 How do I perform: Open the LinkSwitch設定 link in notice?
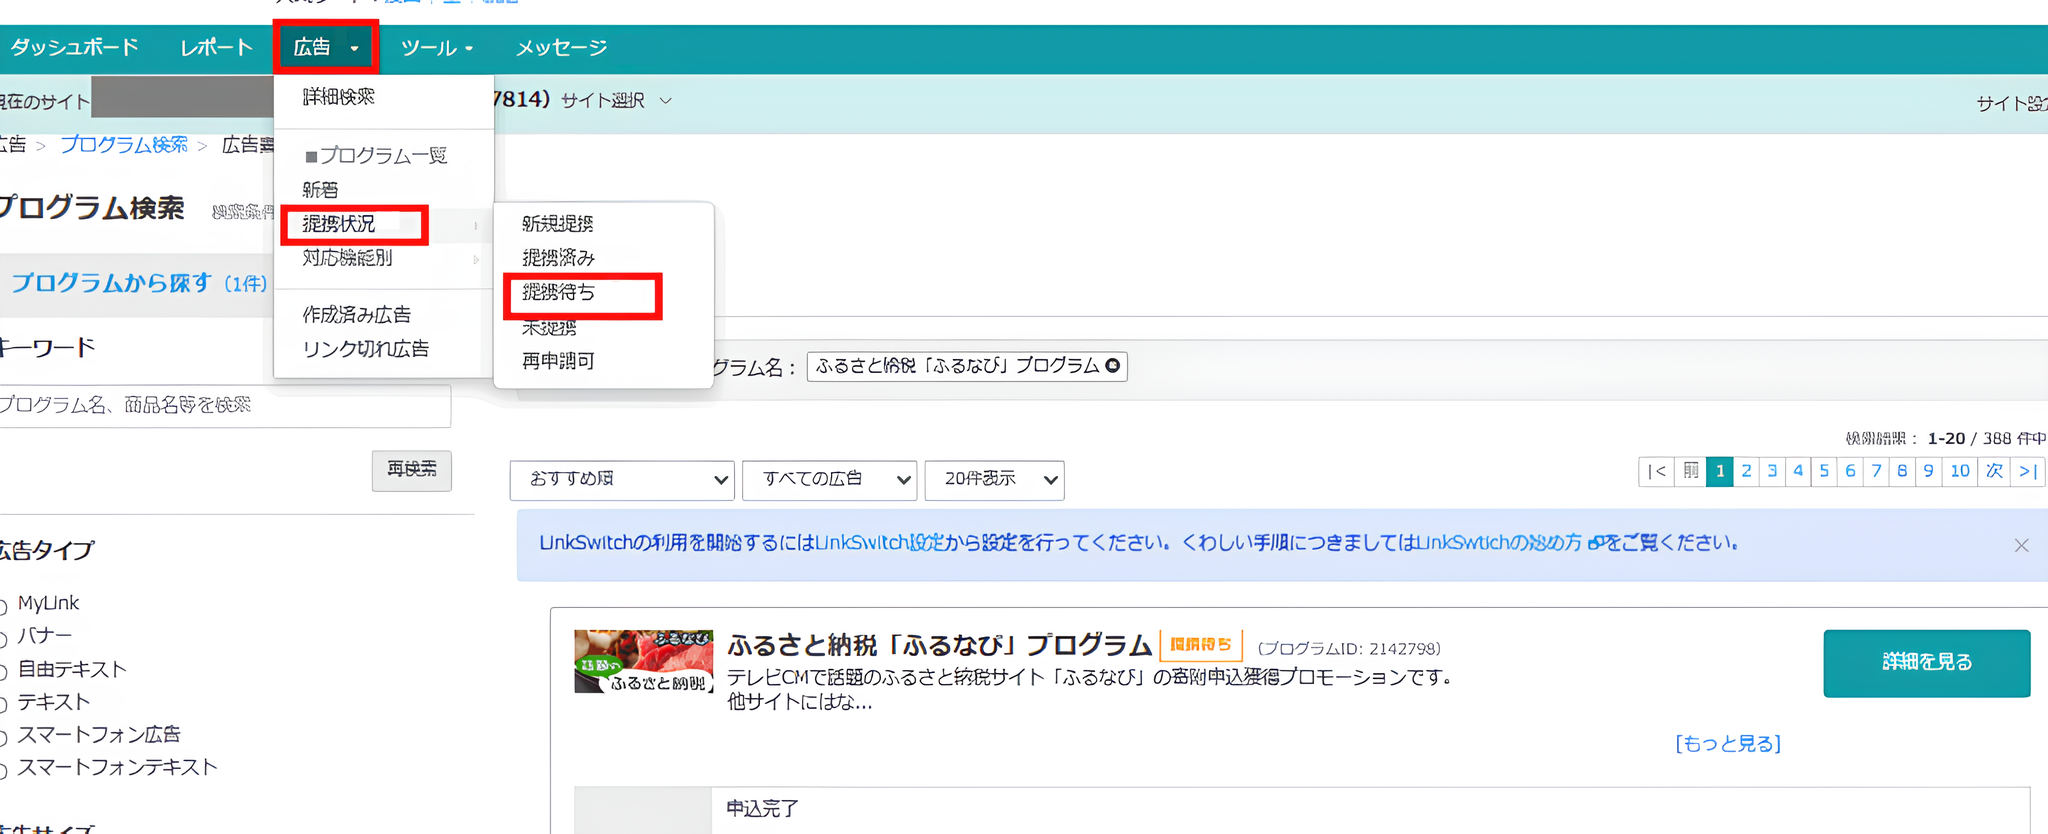(x=880, y=543)
